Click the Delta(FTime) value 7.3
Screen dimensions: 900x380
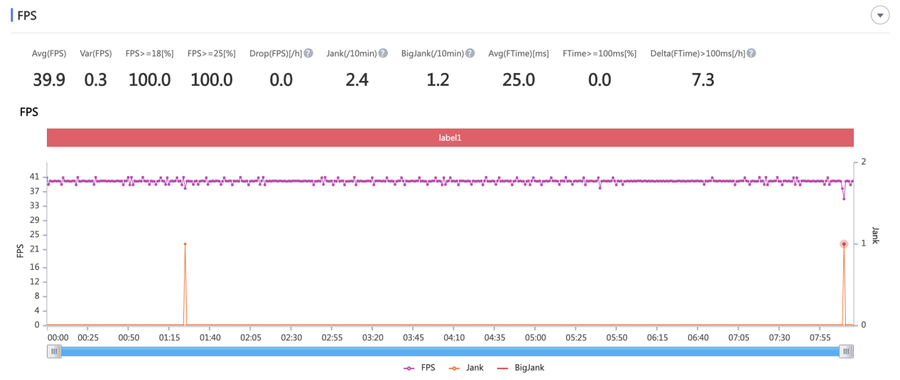tap(703, 80)
